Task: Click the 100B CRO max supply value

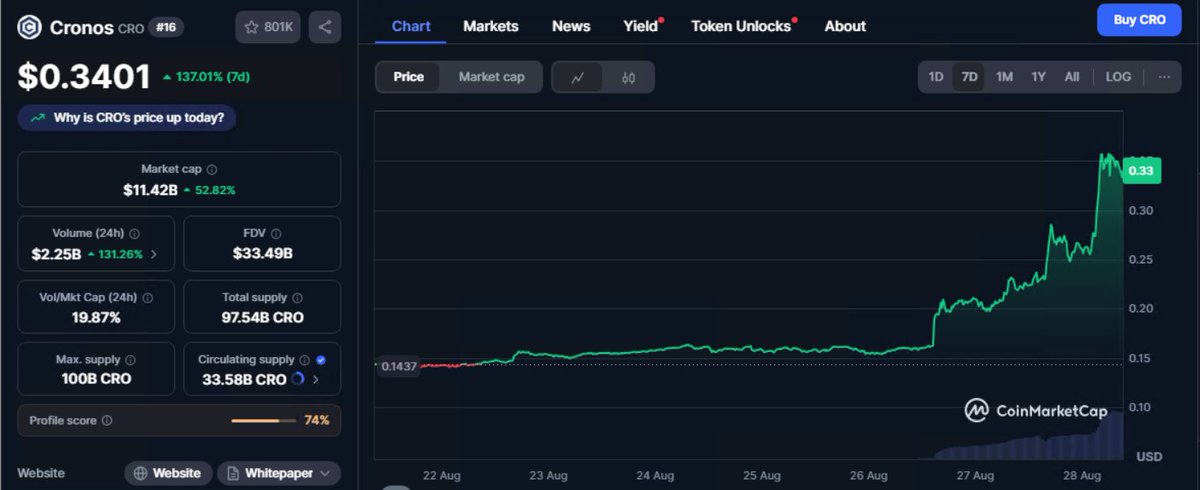Action: 96,380
